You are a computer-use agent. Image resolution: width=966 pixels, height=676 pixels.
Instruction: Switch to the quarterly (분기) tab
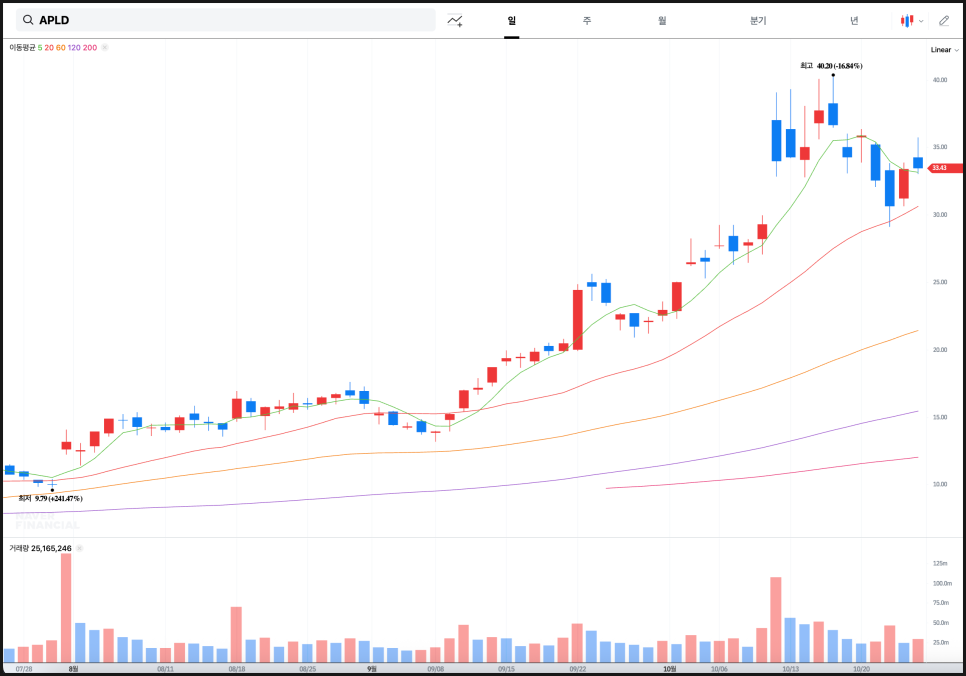click(x=757, y=20)
